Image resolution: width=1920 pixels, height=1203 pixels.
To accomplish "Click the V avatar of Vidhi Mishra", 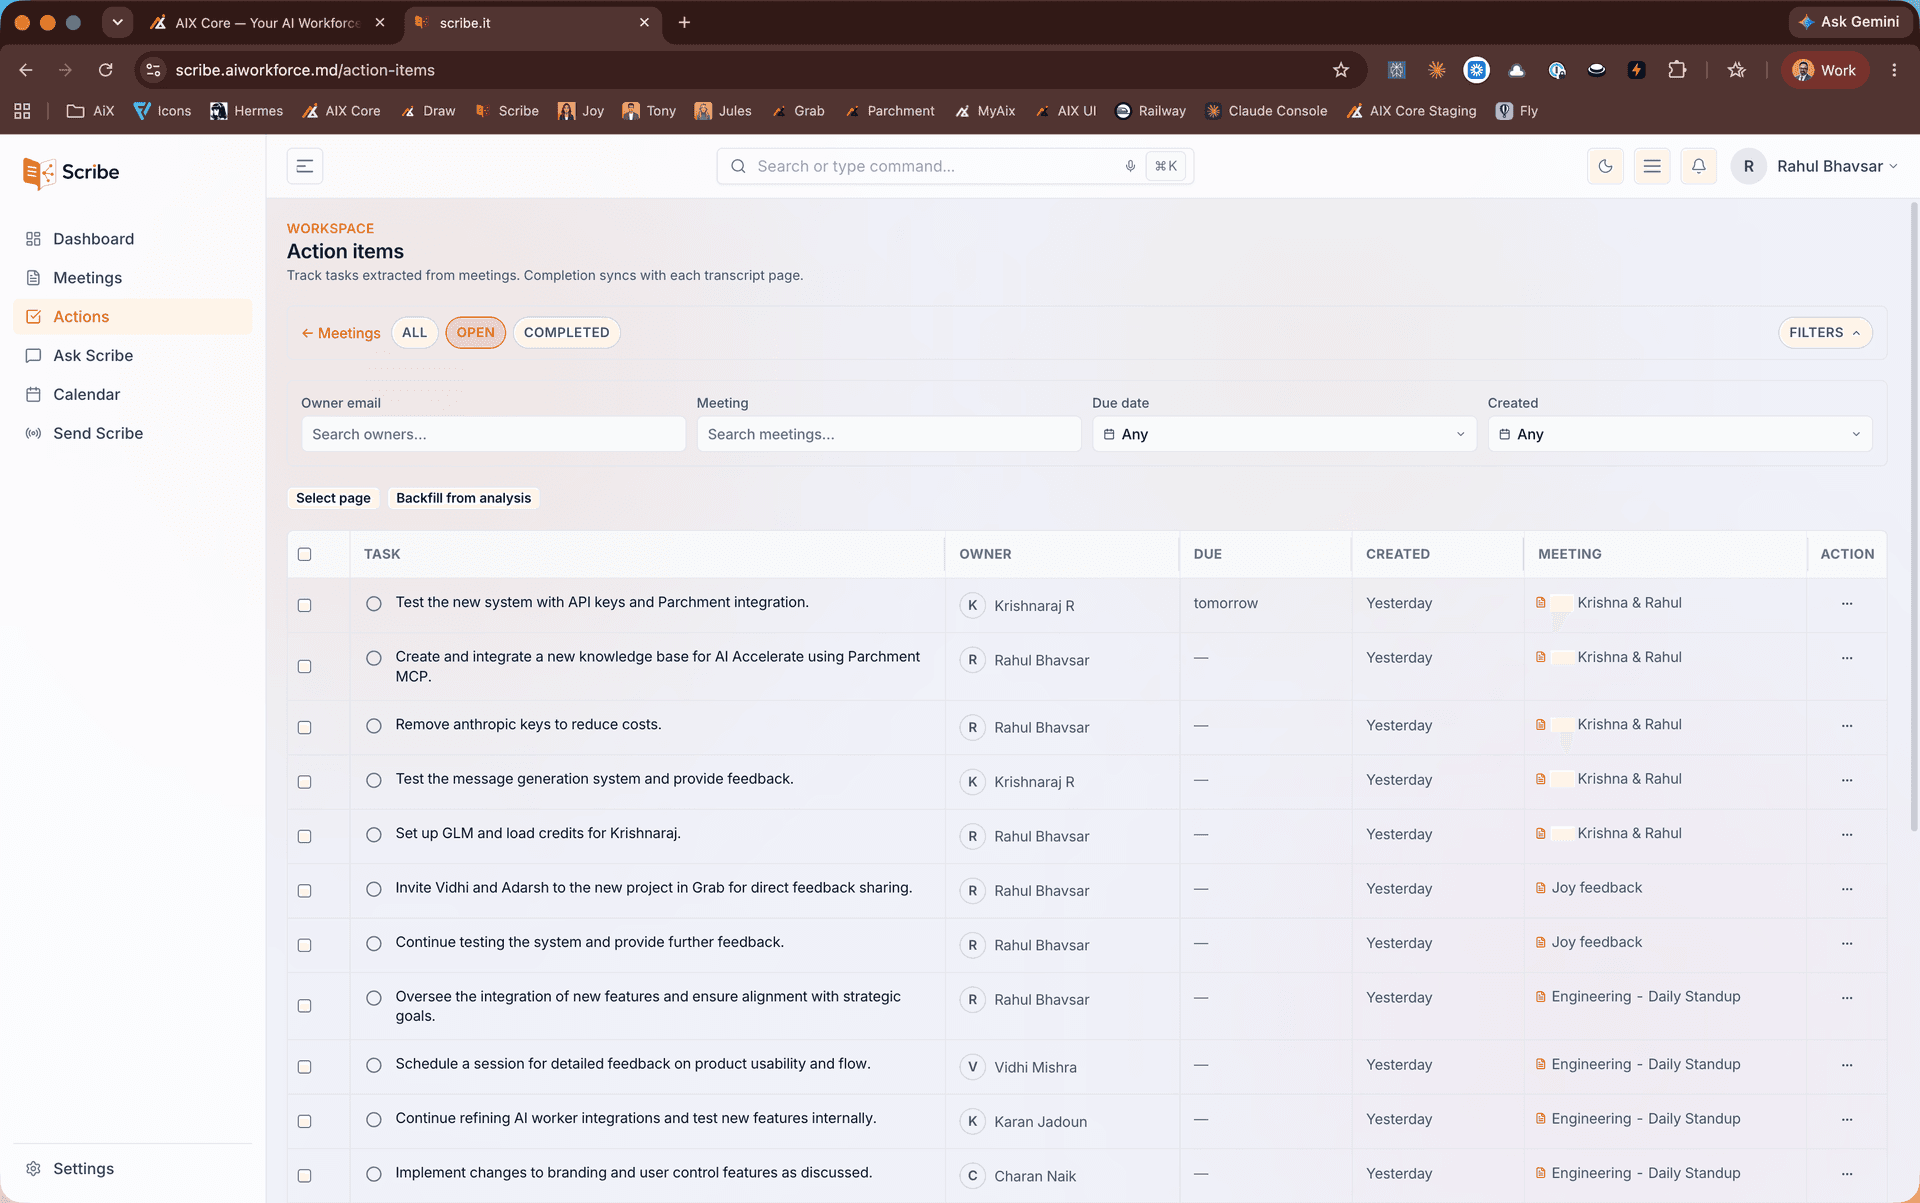I will 972,1067.
